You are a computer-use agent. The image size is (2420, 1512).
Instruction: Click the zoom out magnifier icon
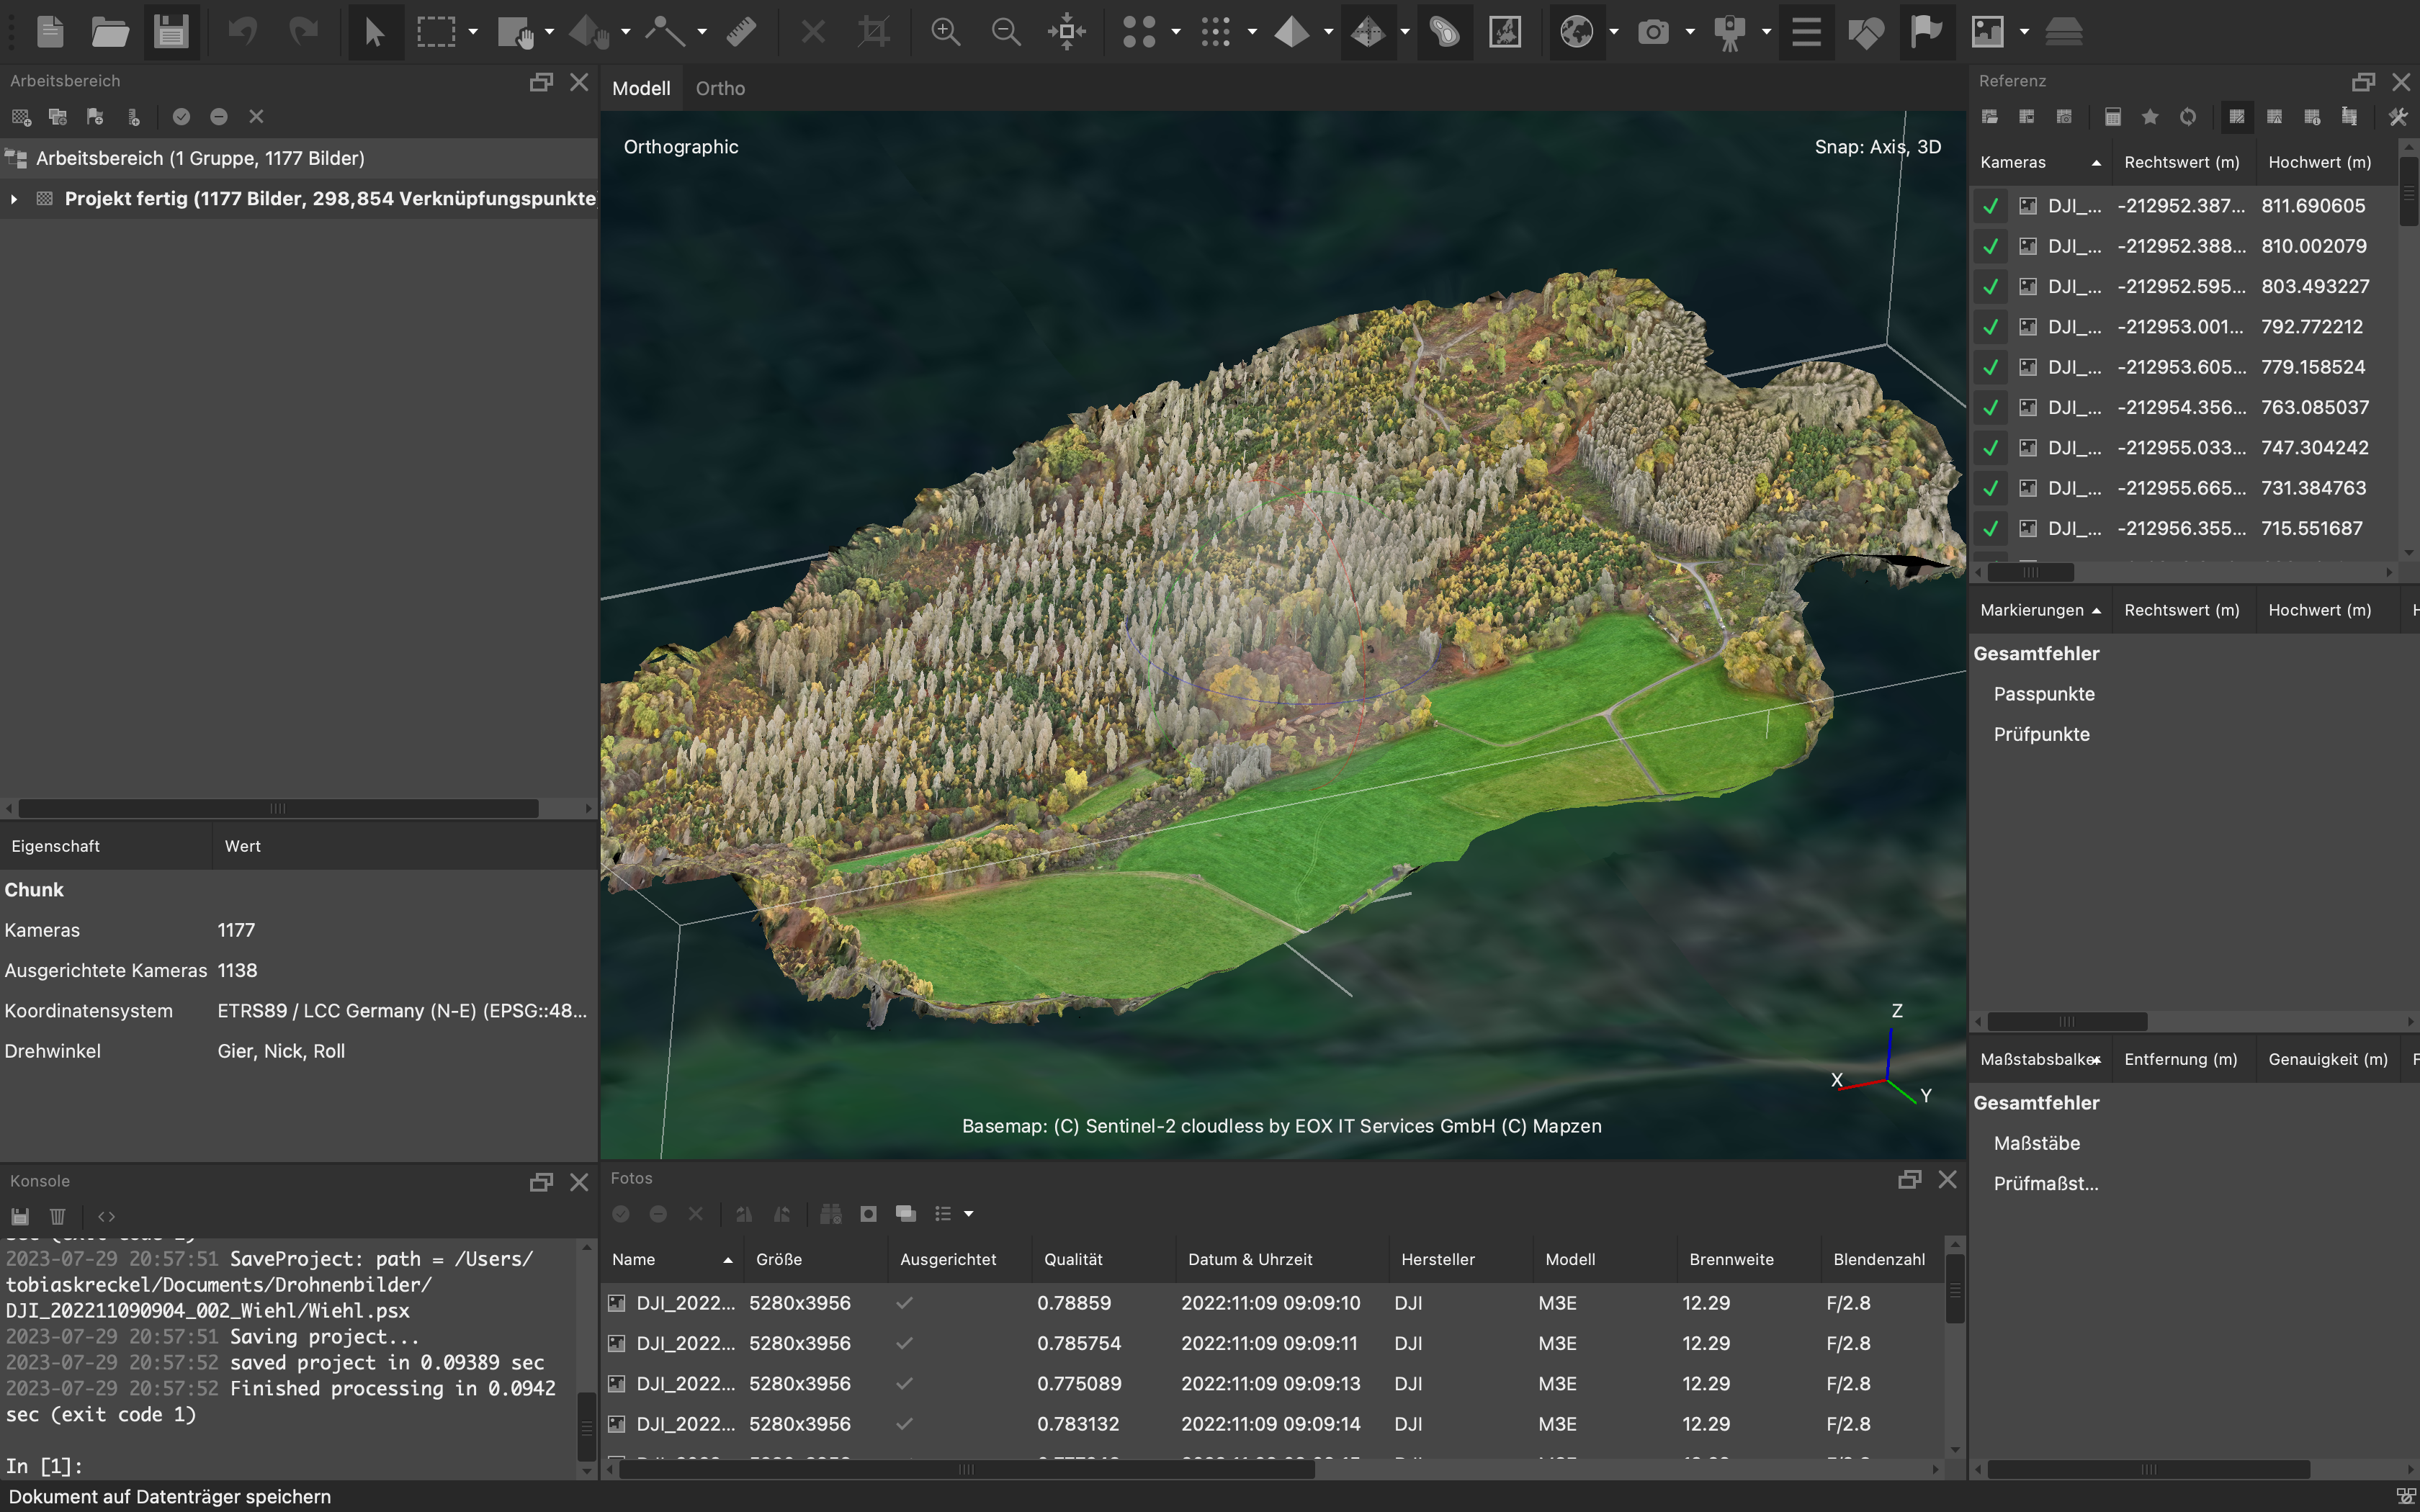coord(1005,32)
